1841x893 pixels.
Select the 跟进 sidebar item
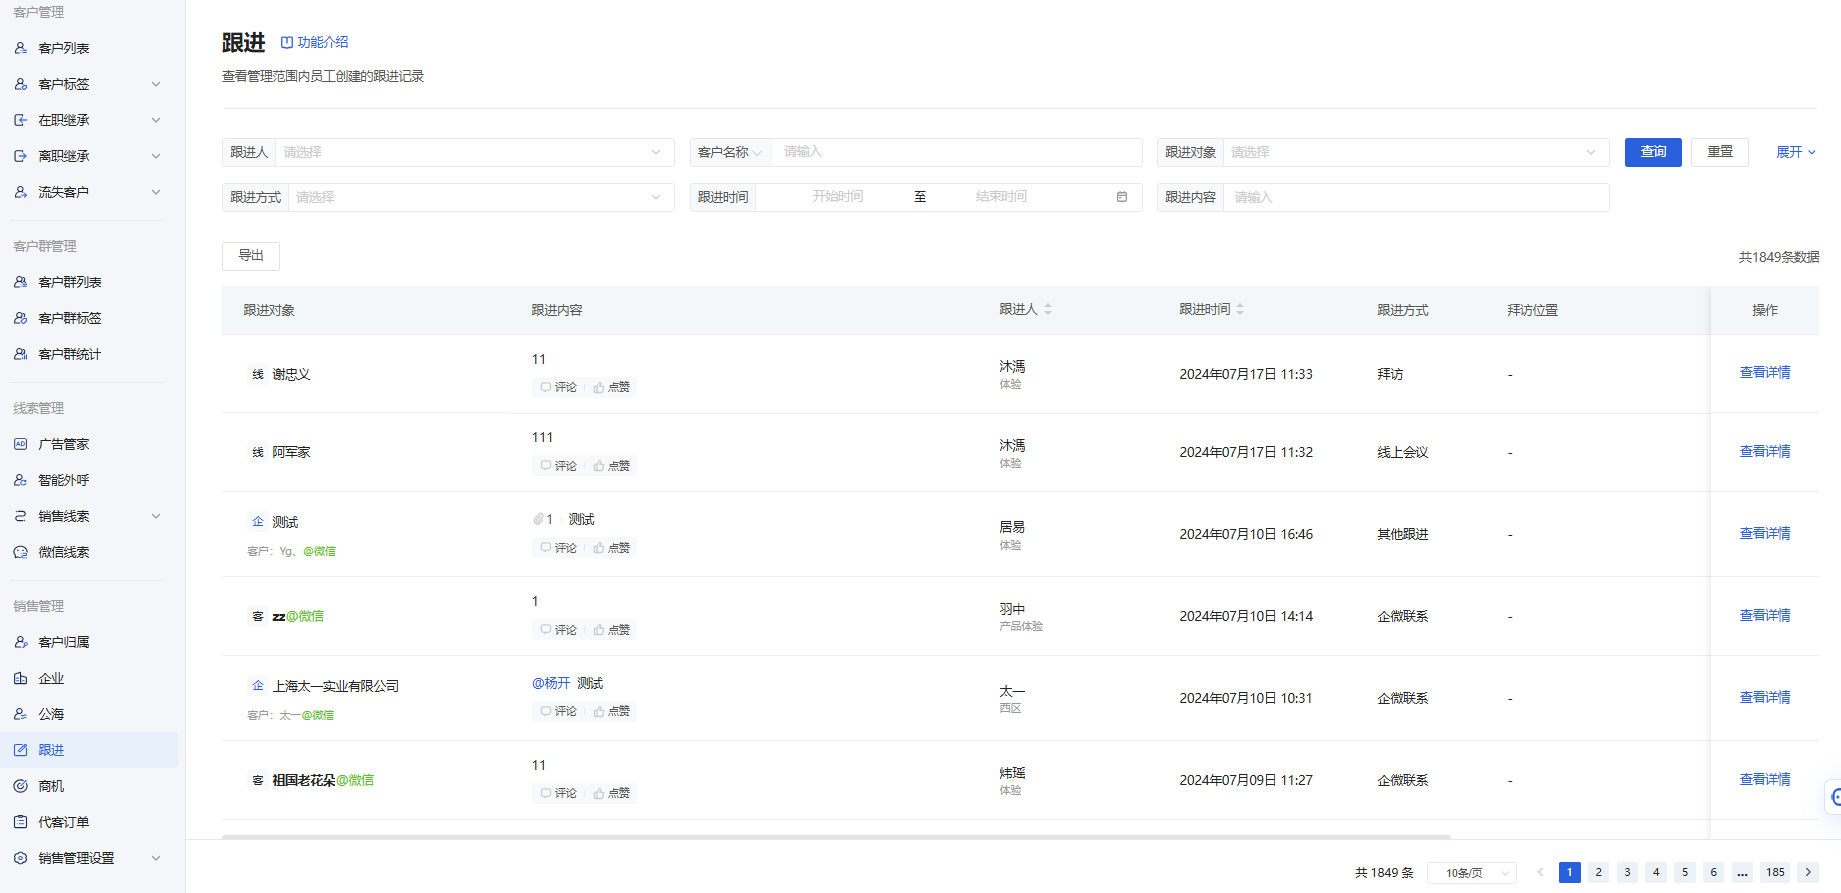89,750
